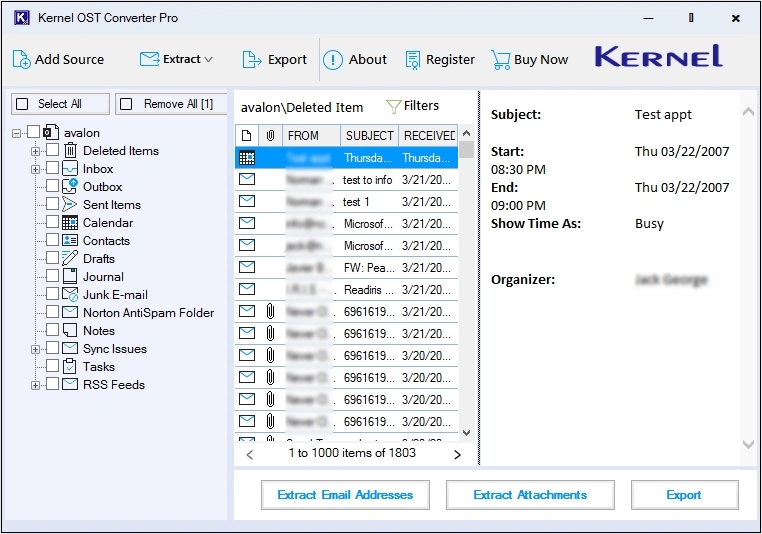Image resolution: width=762 pixels, height=534 pixels.
Task: Click the Filters funnel icon
Action: [393, 106]
